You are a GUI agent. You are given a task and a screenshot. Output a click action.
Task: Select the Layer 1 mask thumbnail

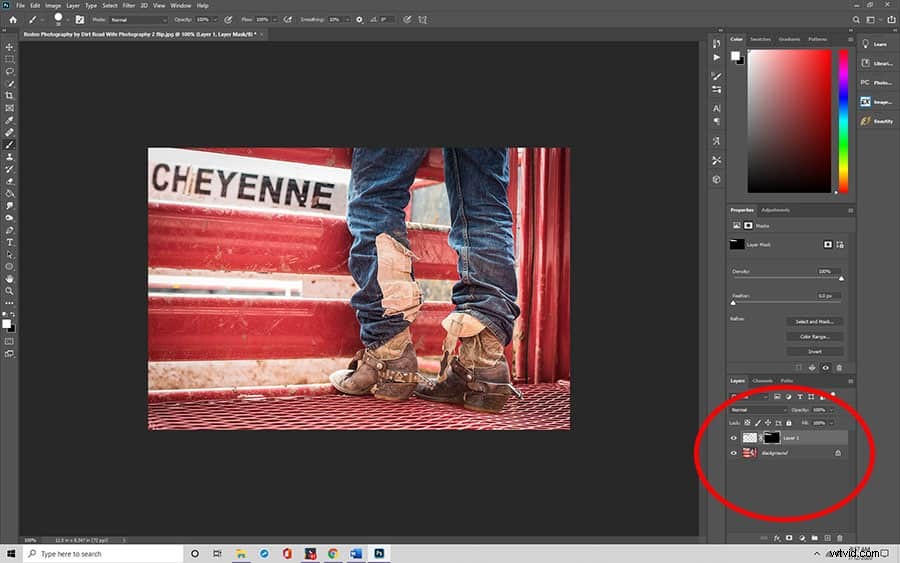coord(771,438)
